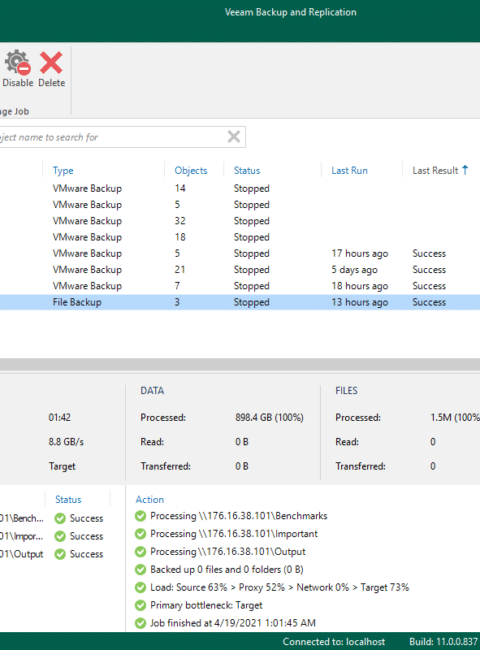Click check icon beside Processing Important action

tap(141, 534)
